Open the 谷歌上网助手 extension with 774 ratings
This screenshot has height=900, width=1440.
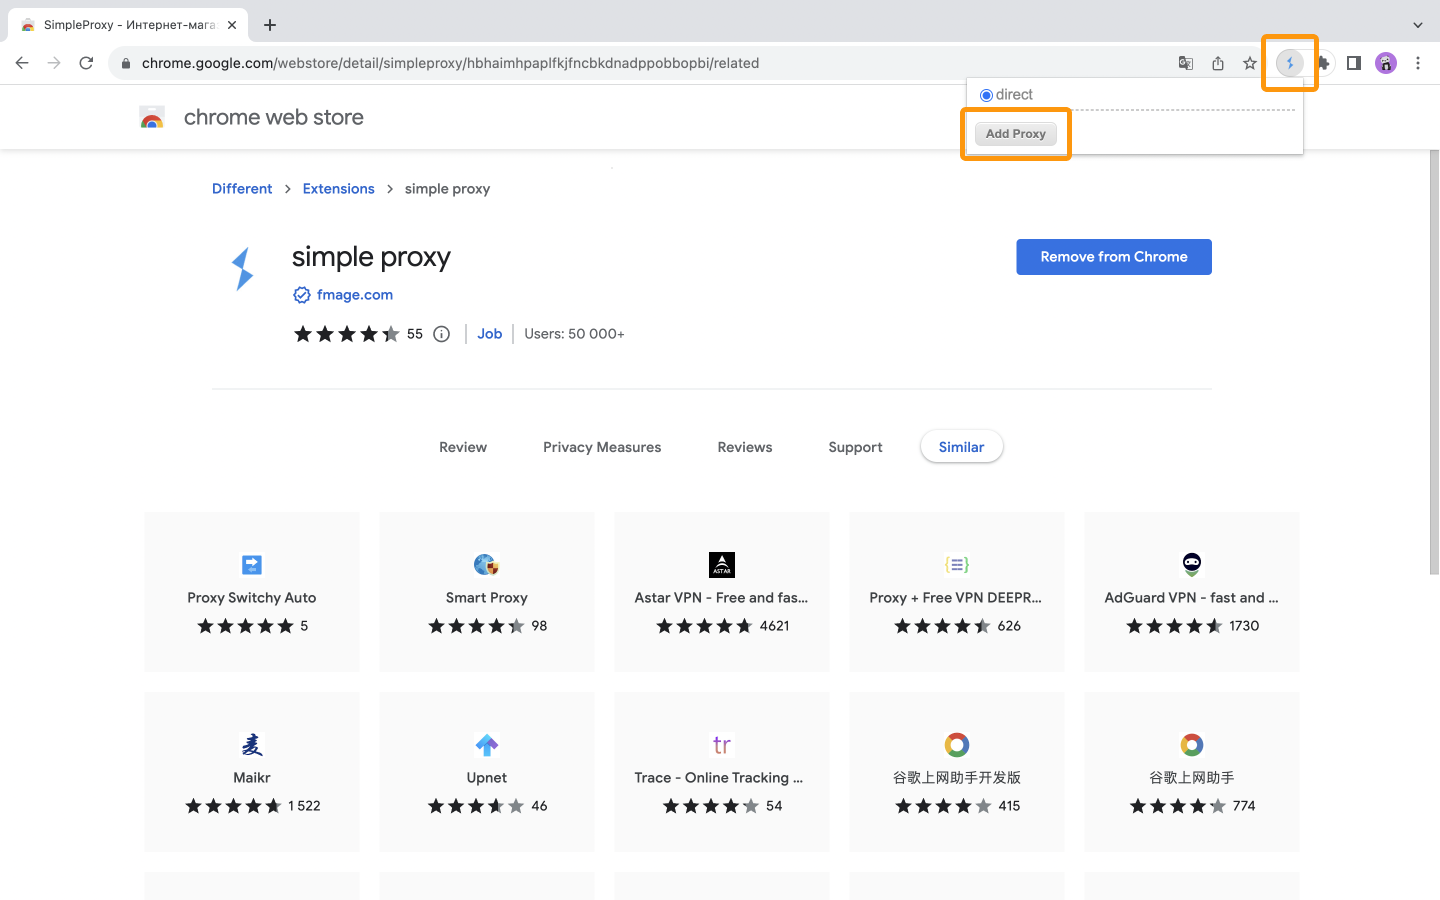pos(1192,772)
